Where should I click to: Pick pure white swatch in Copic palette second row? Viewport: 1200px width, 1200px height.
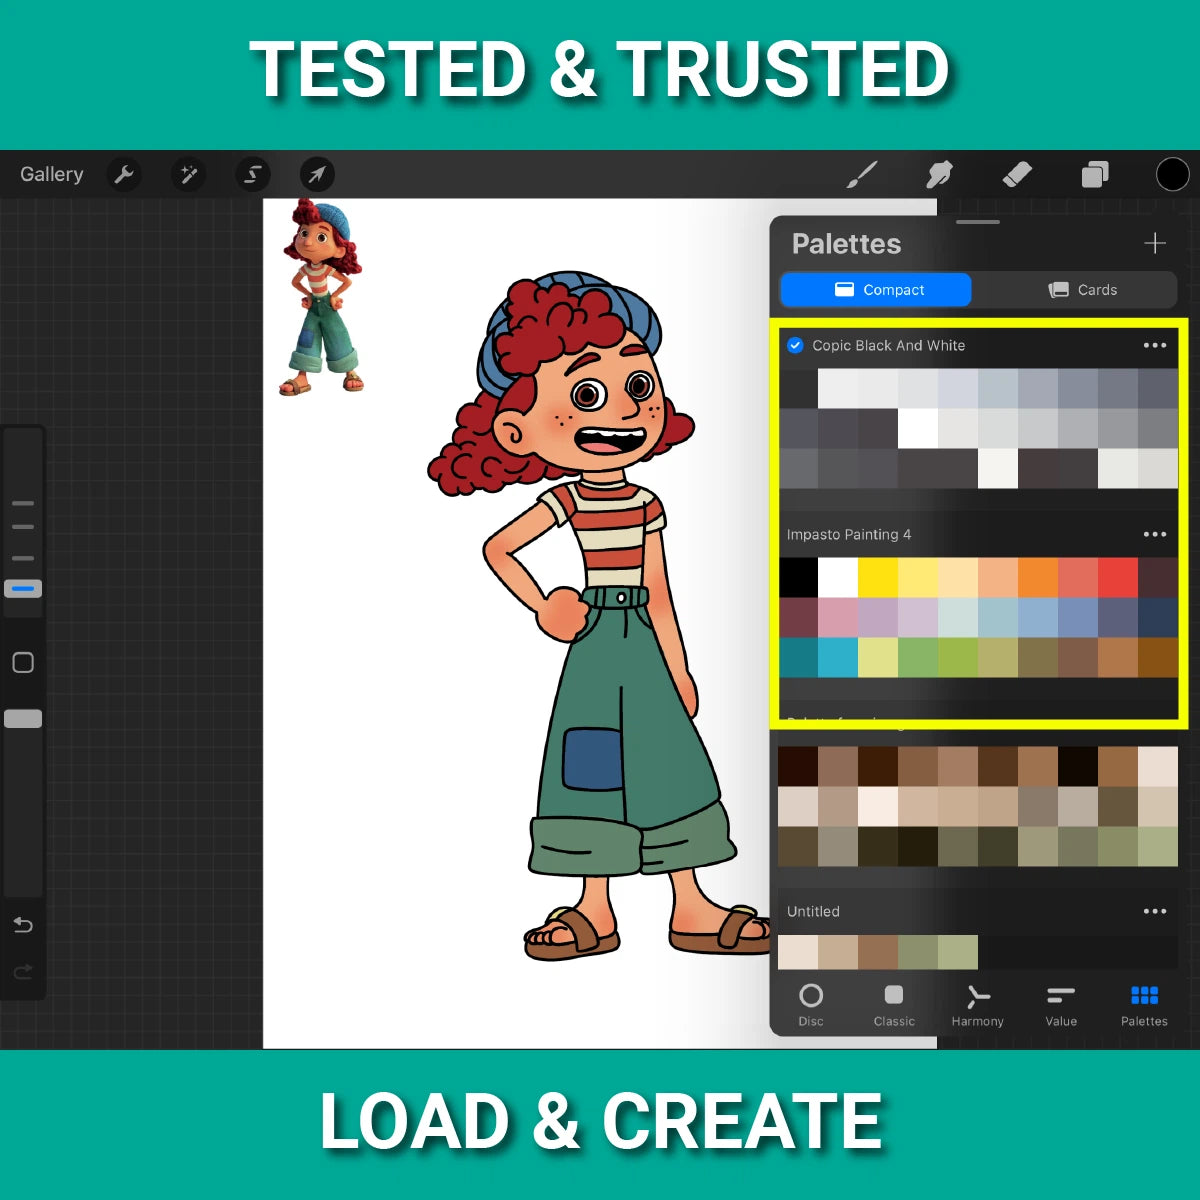[x=918, y=428]
